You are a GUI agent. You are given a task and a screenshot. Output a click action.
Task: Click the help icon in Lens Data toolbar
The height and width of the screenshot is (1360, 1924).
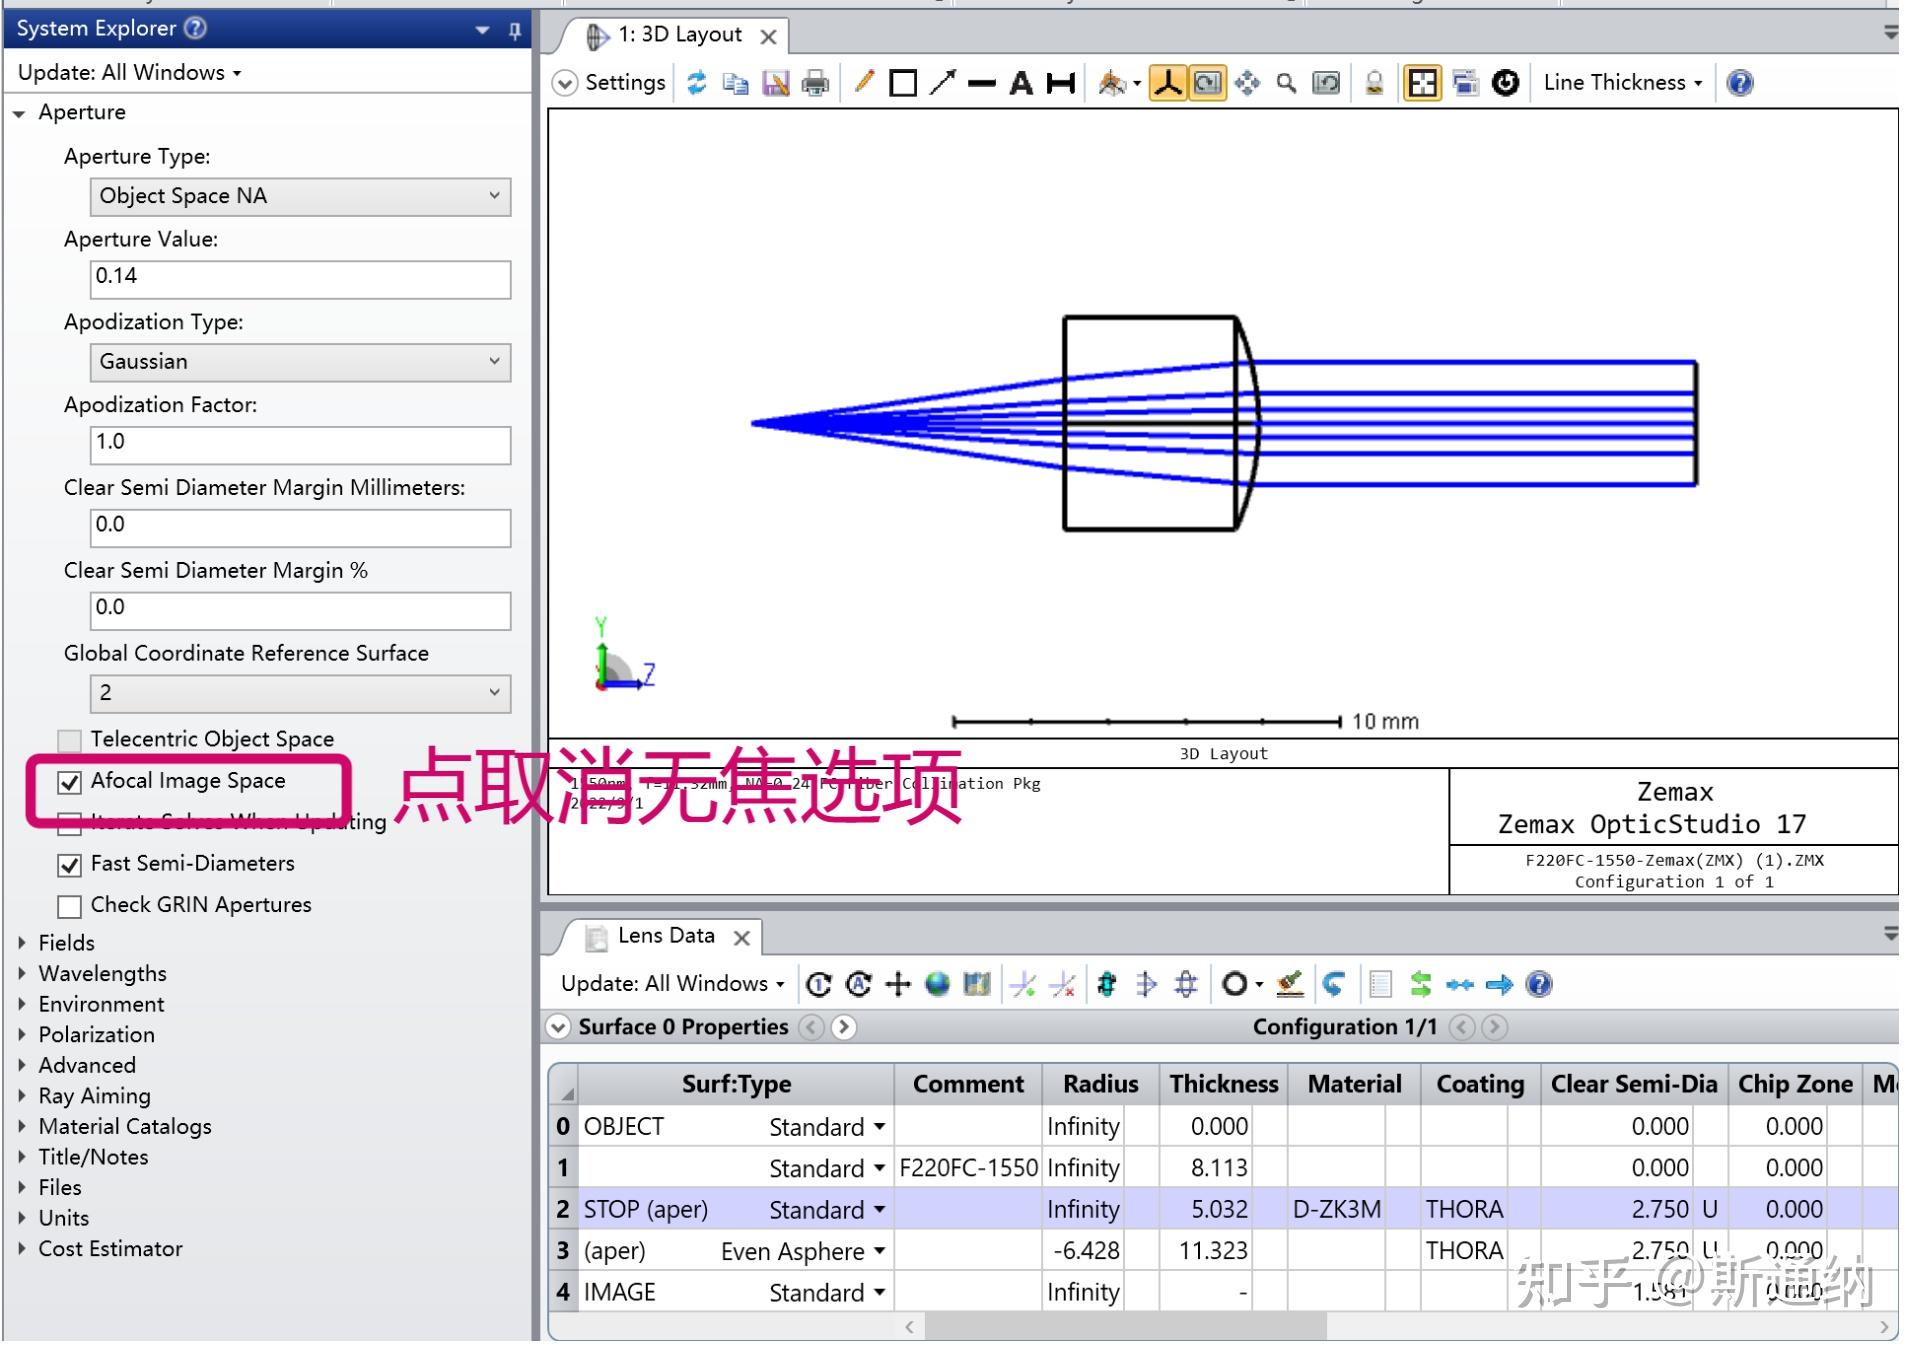pos(1539,985)
